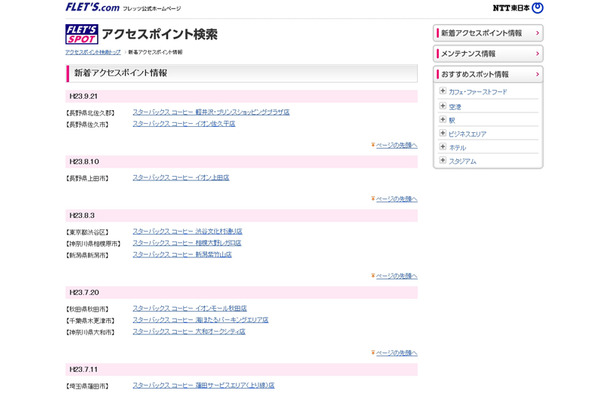The height and width of the screenshot is (400, 610).
Task: Open the Starbucks link for 東京都渋谷区
Action: [187, 231]
